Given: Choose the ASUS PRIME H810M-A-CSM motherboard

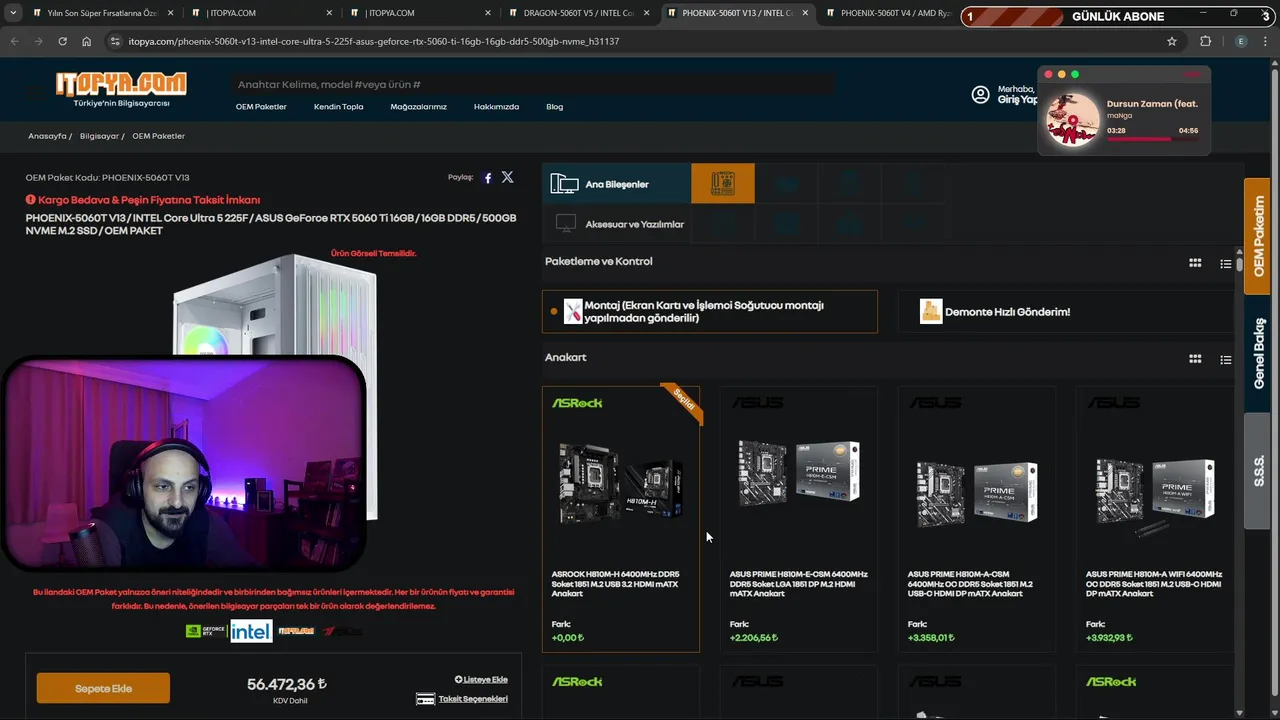Looking at the screenshot, I should [x=977, y=519].
